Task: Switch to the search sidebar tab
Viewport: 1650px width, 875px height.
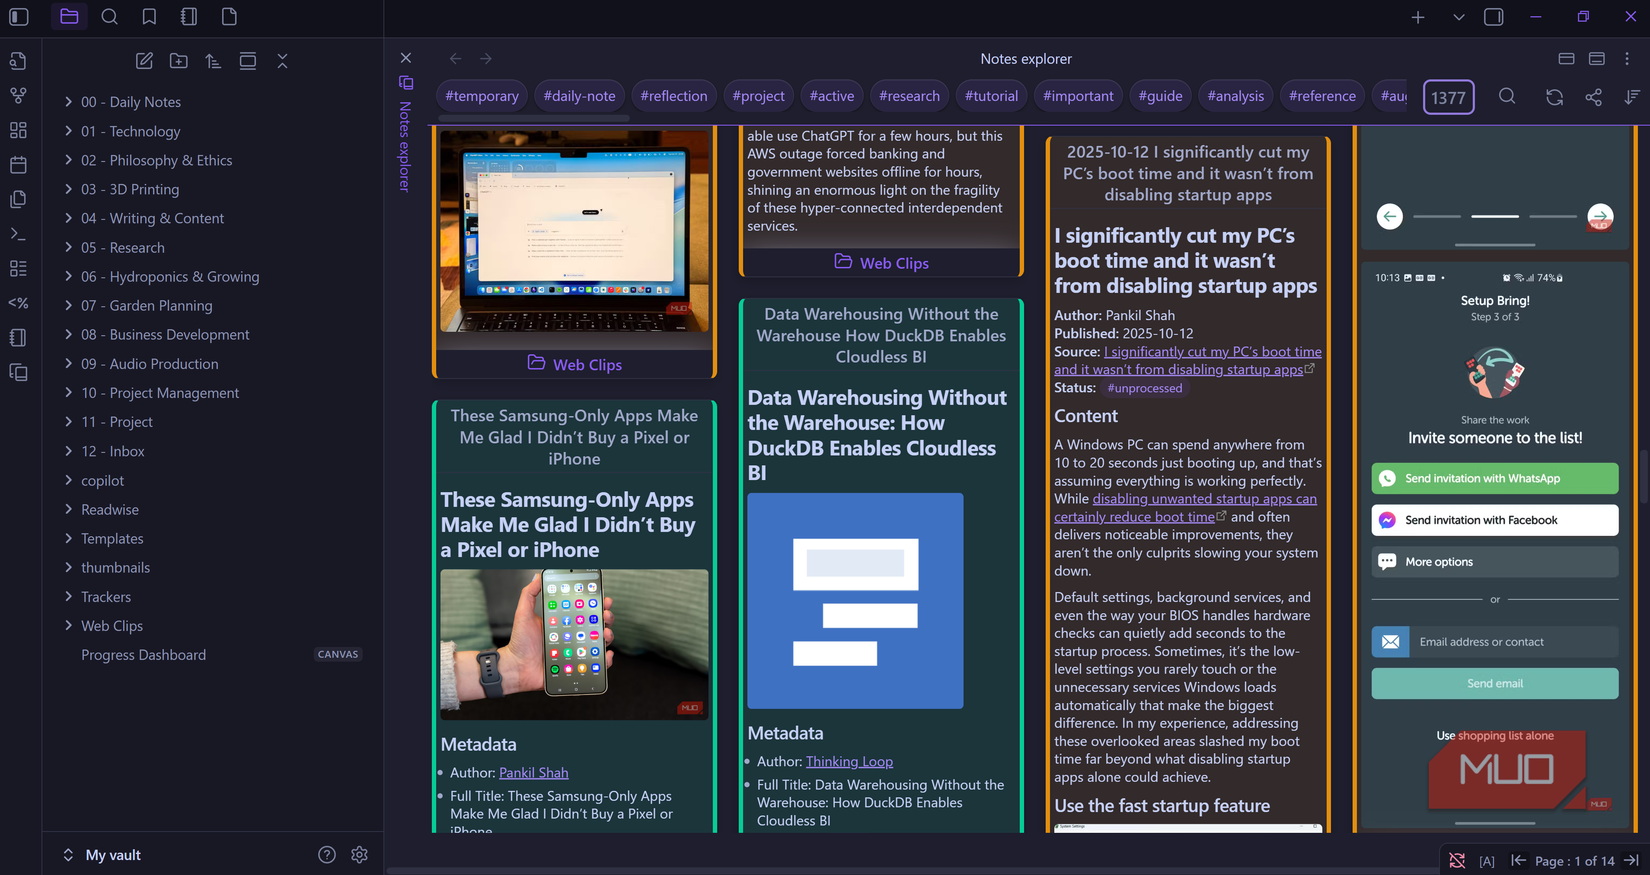Action: [x=110, y=17]
